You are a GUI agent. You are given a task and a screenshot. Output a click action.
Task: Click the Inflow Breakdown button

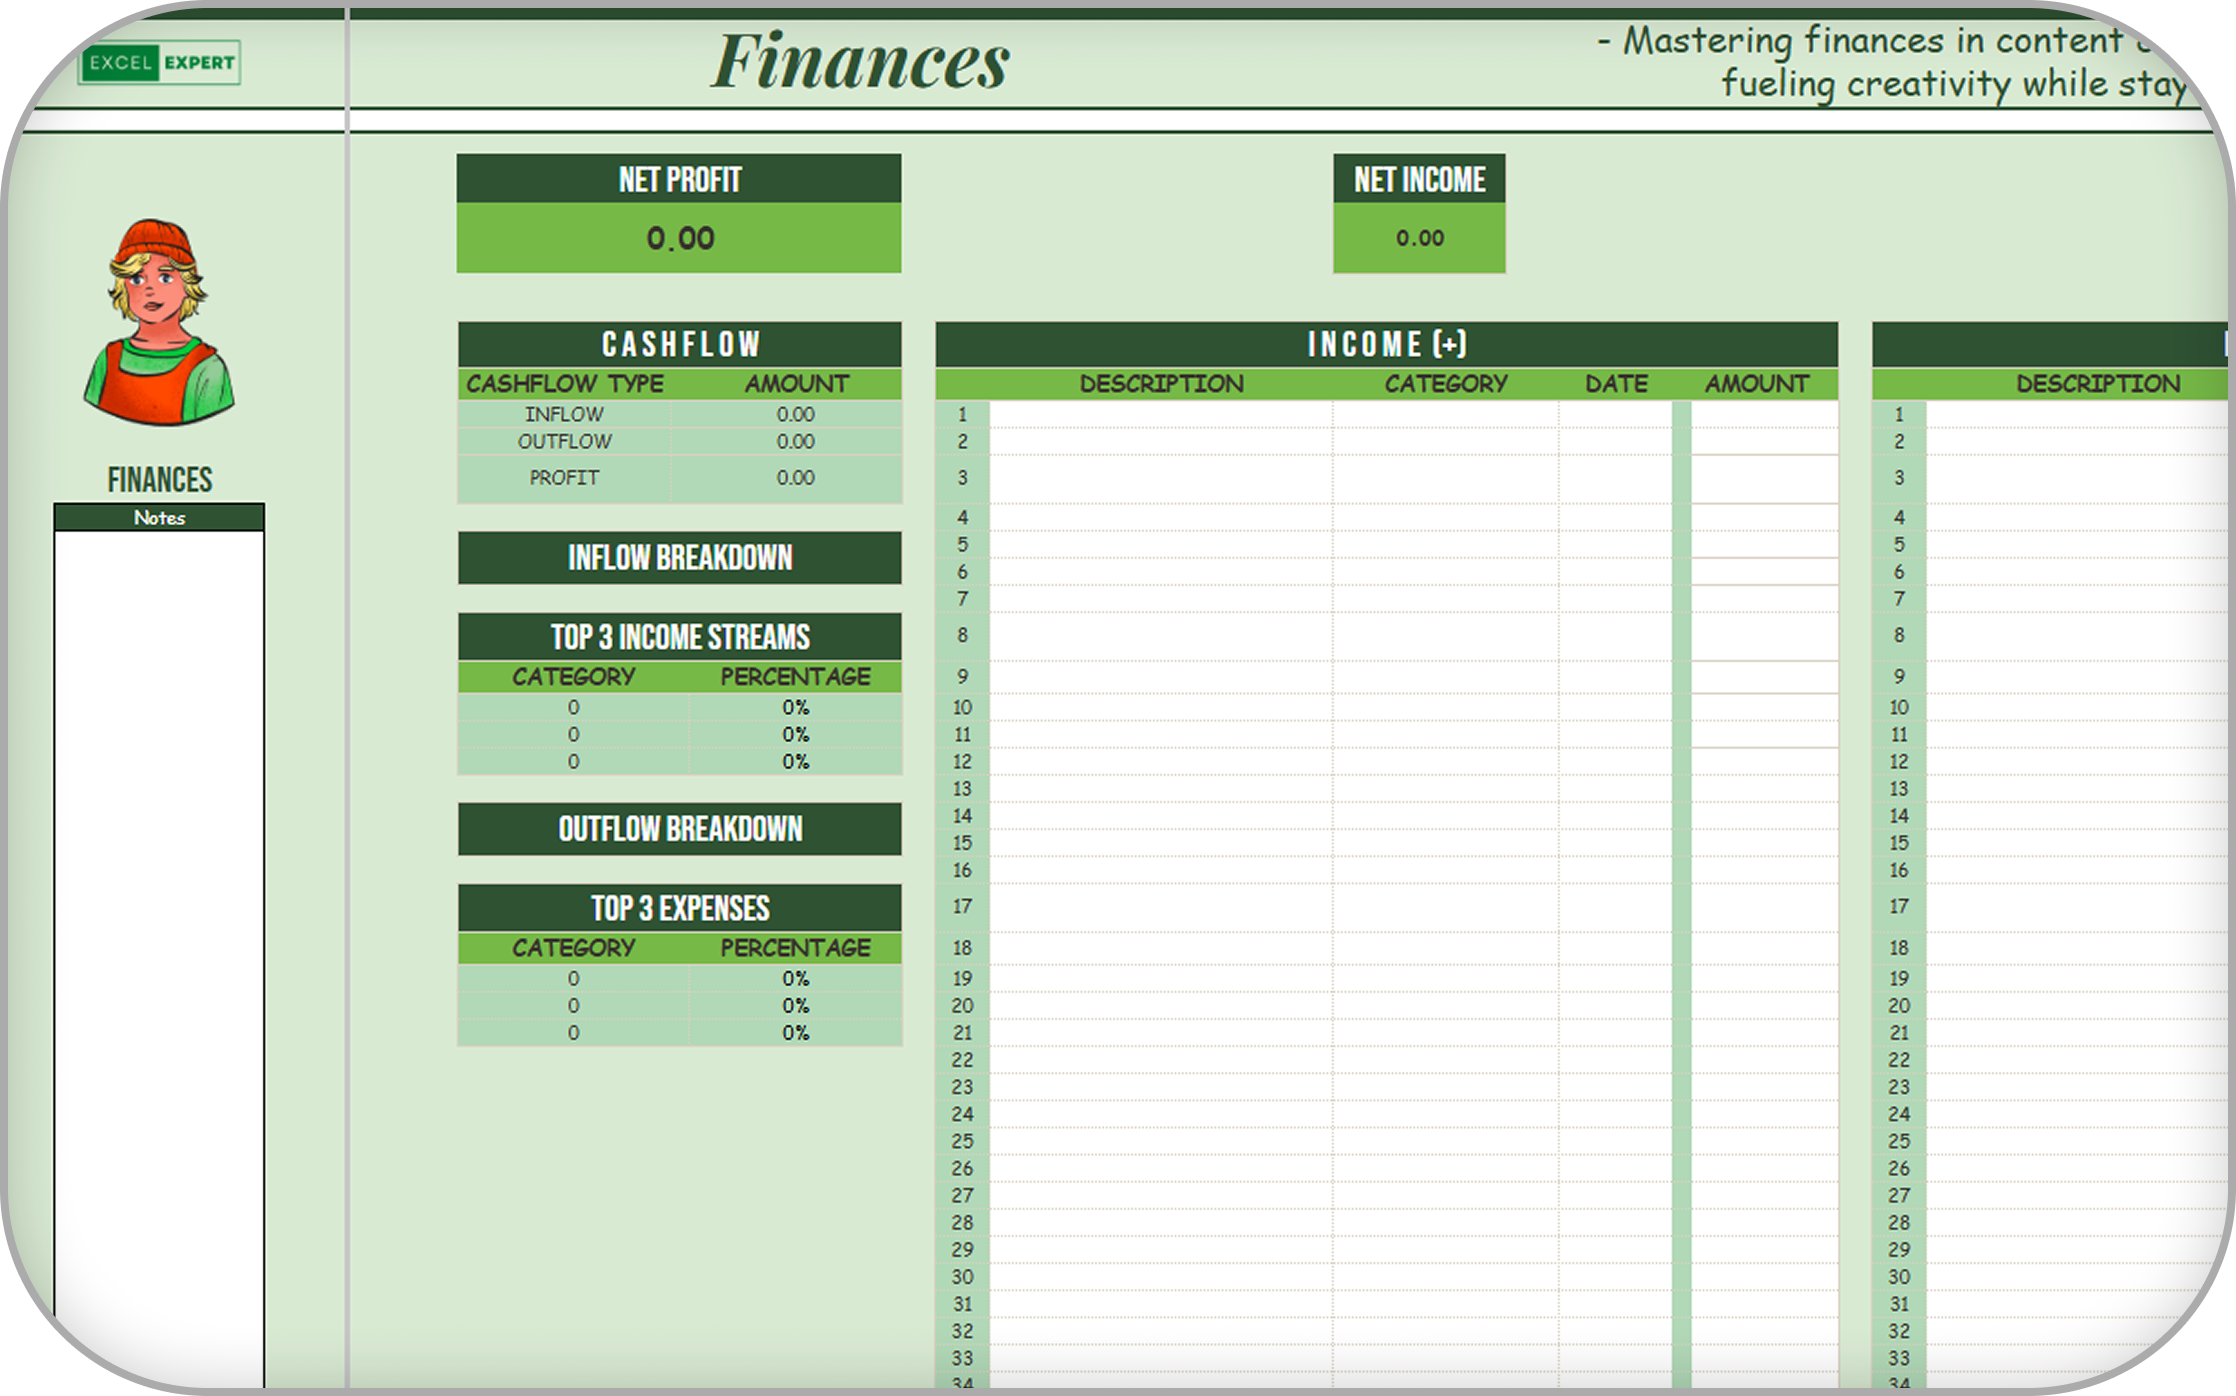pos(679,558)
